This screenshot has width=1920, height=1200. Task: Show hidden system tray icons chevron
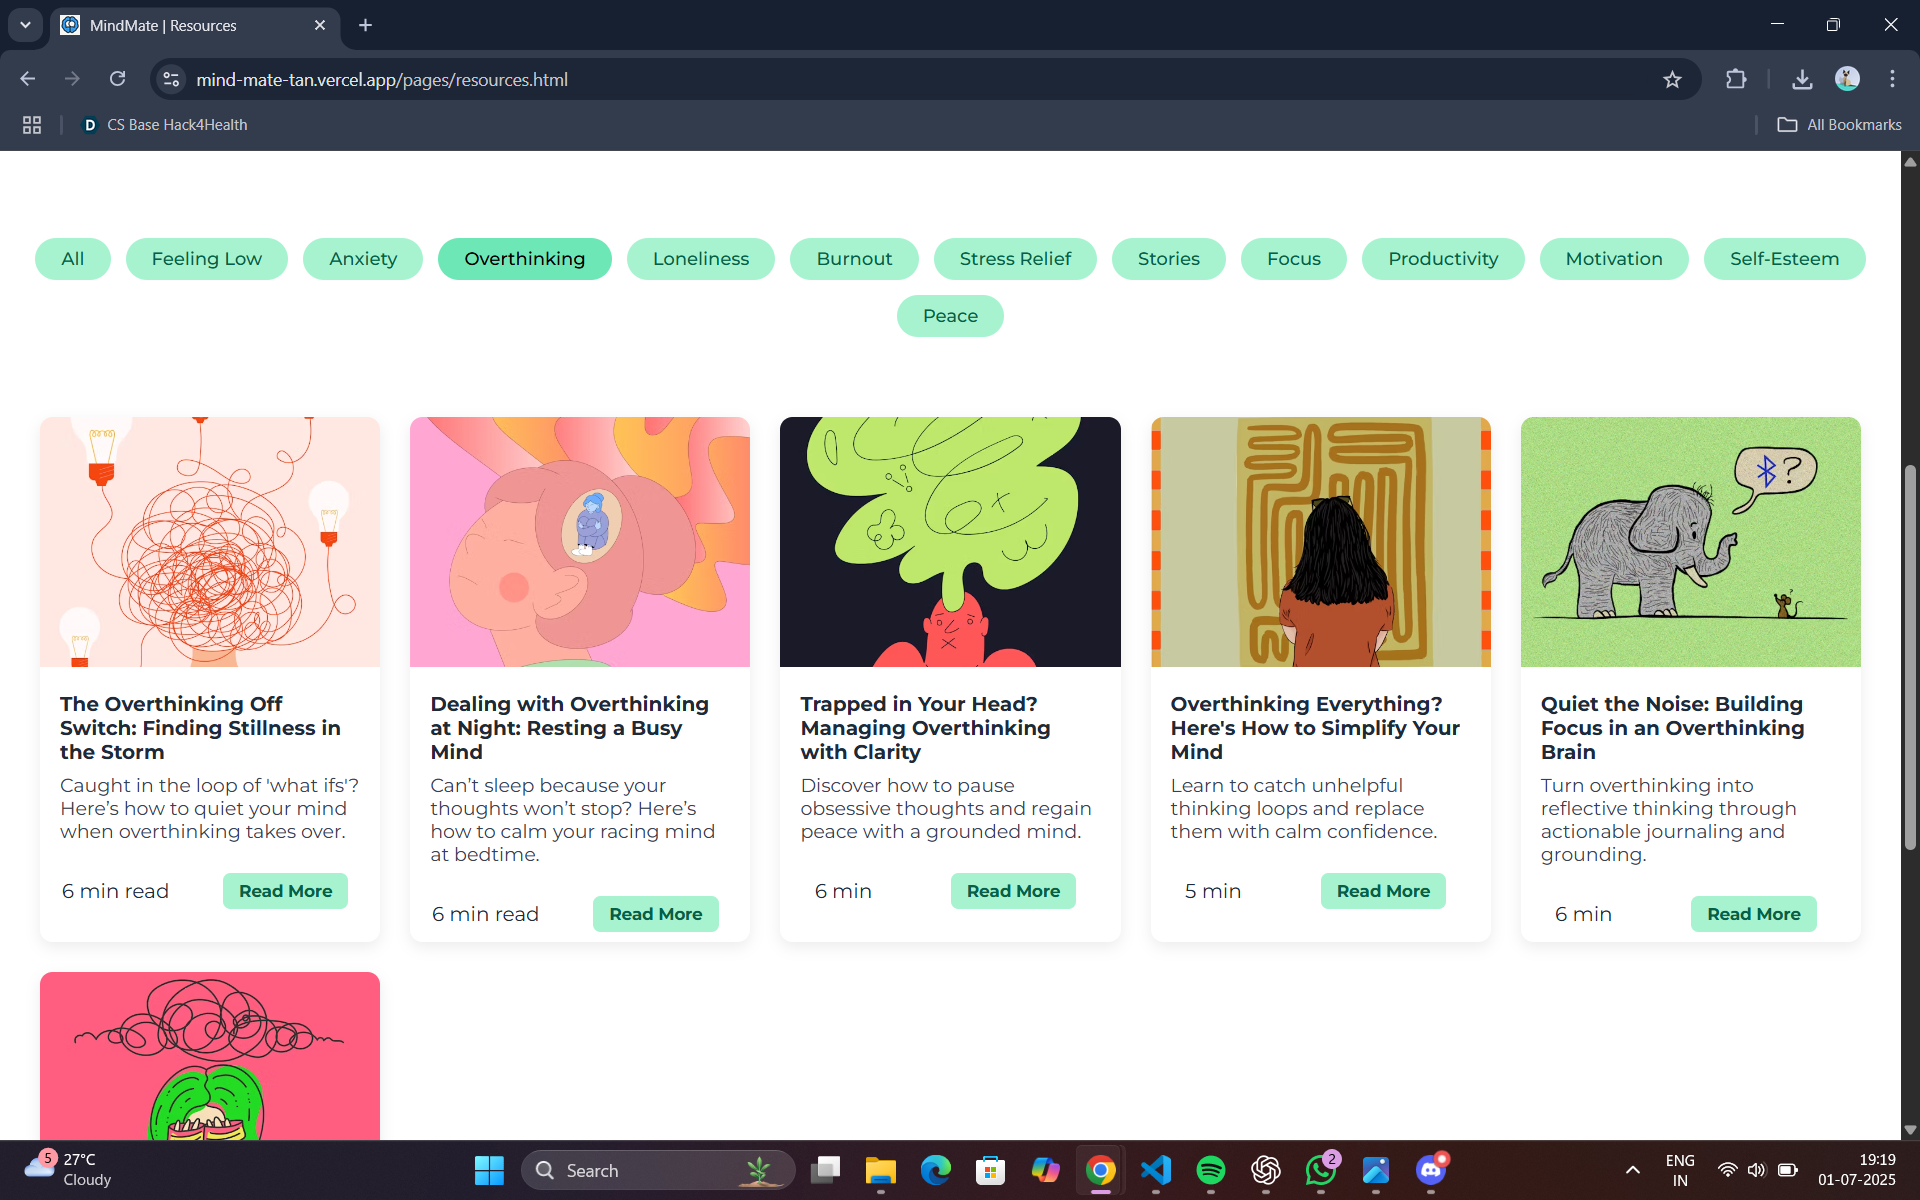coord(1632,1170)
